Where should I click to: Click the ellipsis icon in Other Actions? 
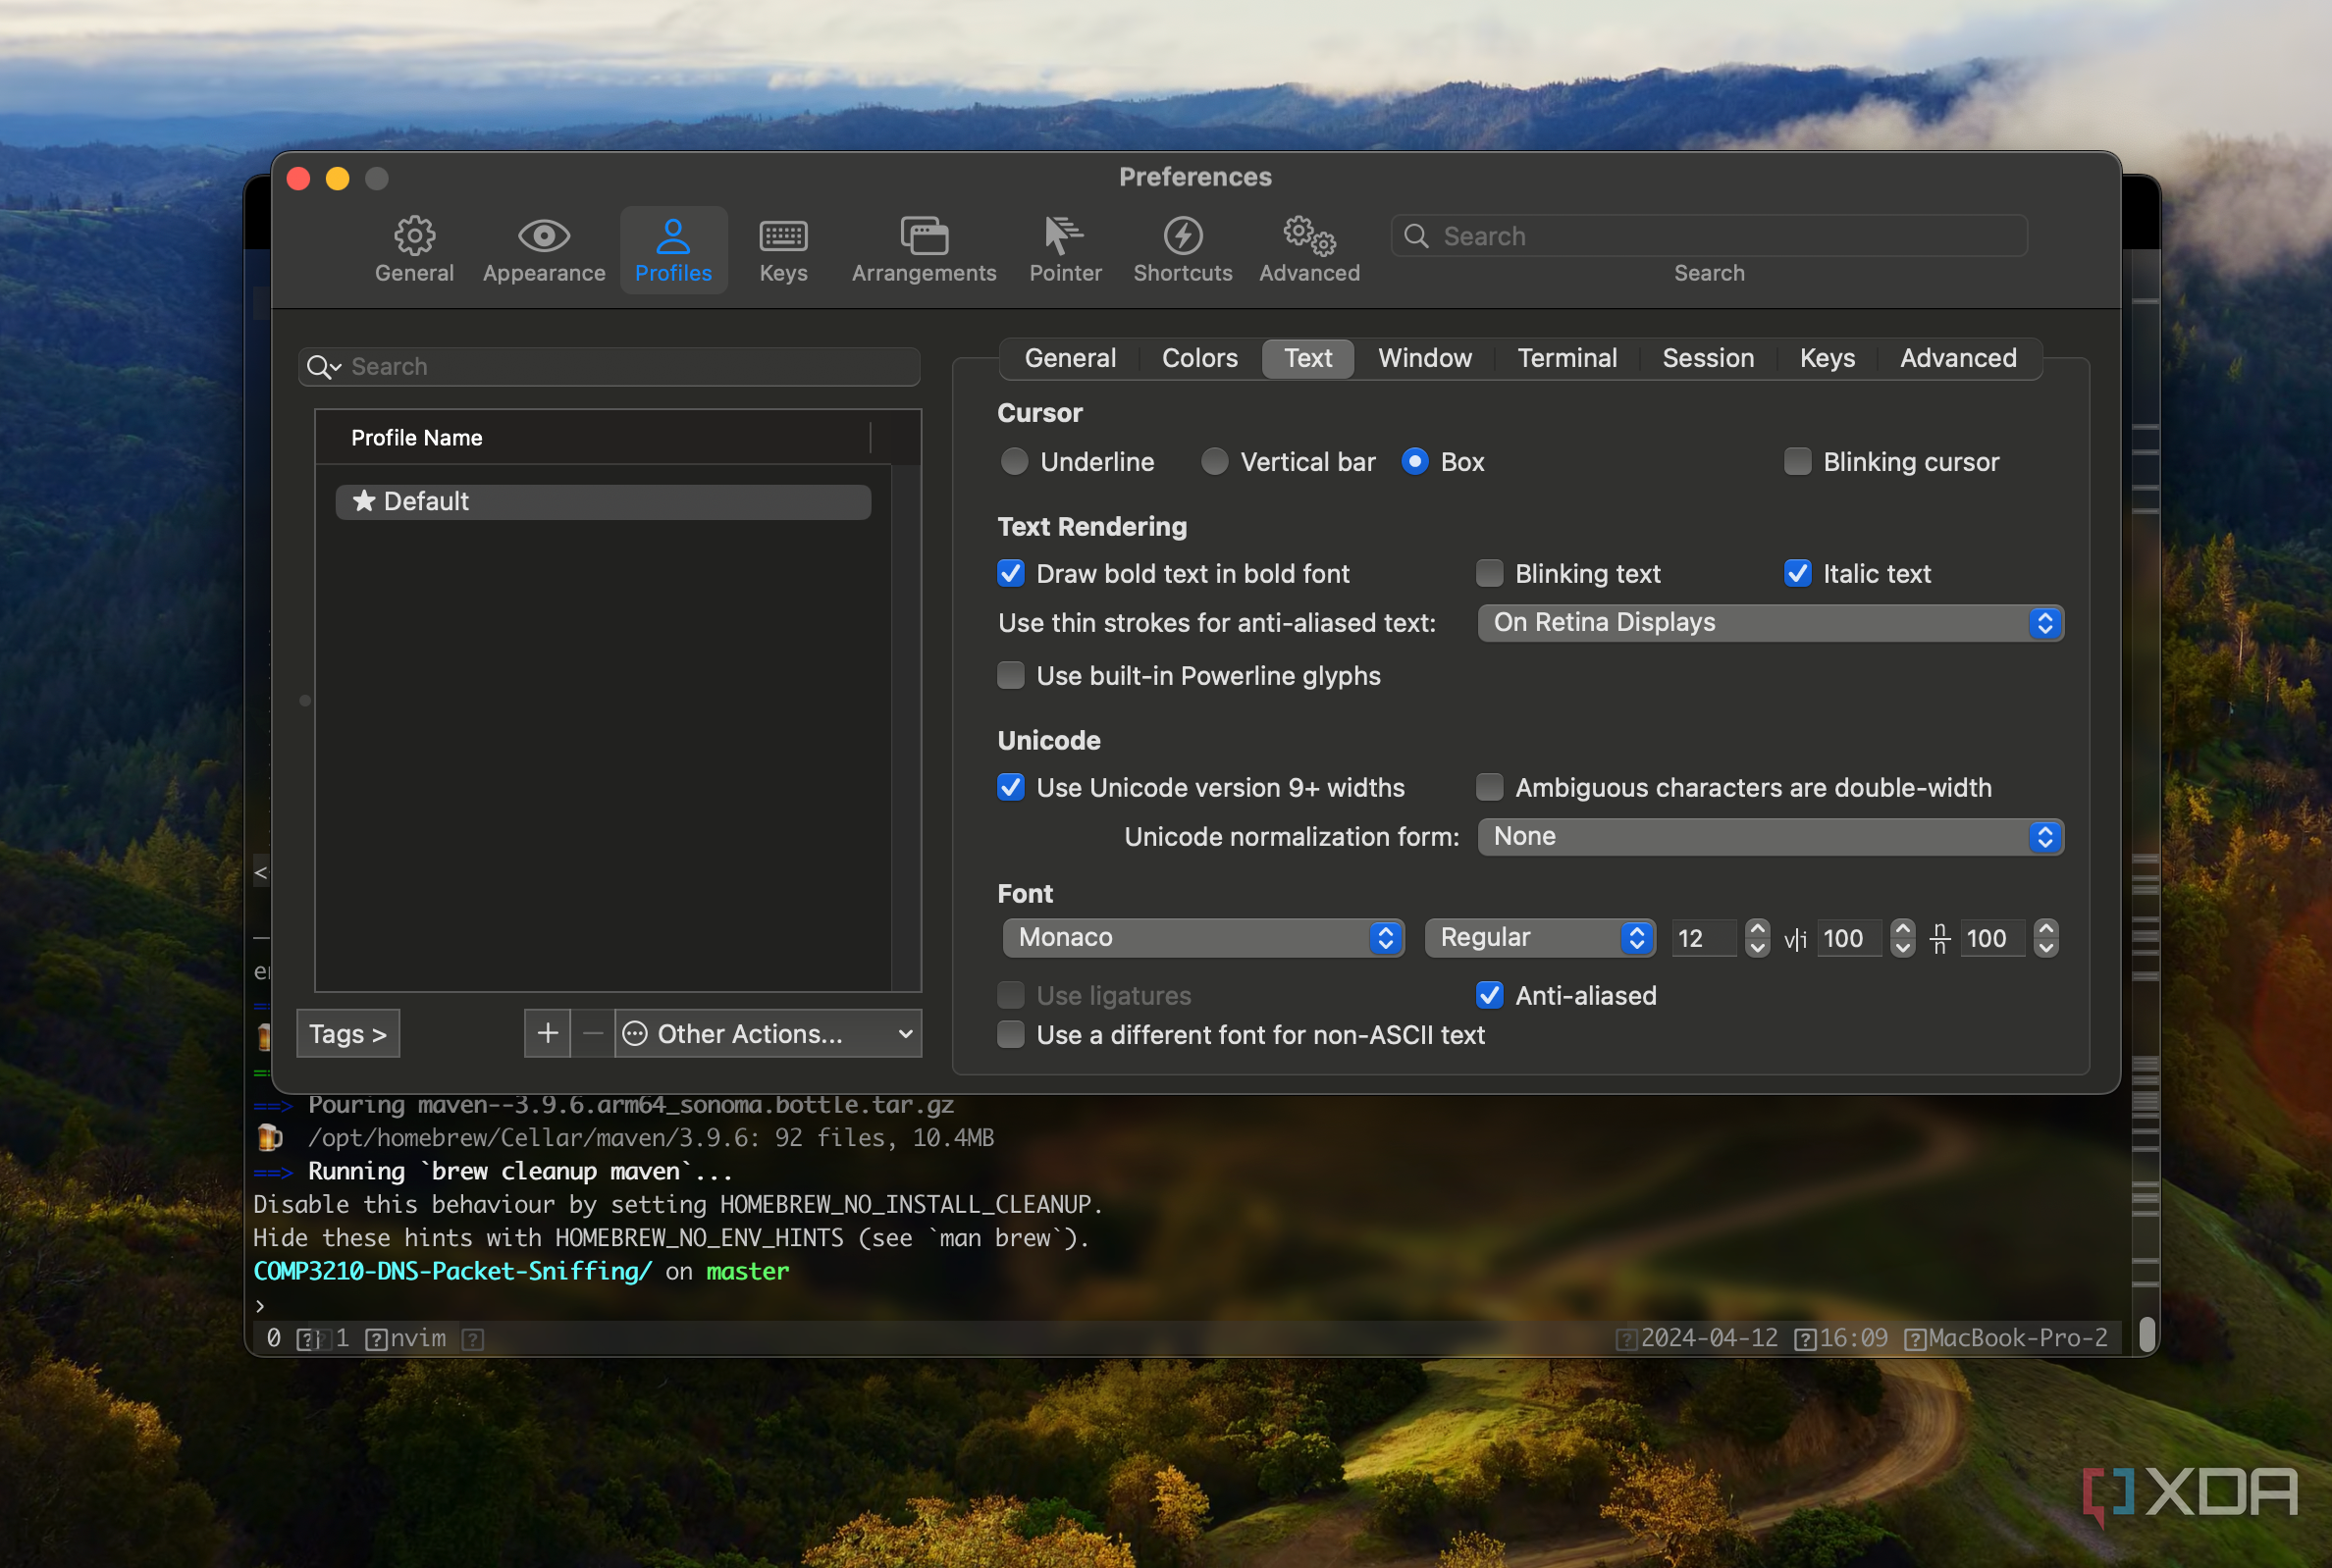click(x=635, y=1033)
